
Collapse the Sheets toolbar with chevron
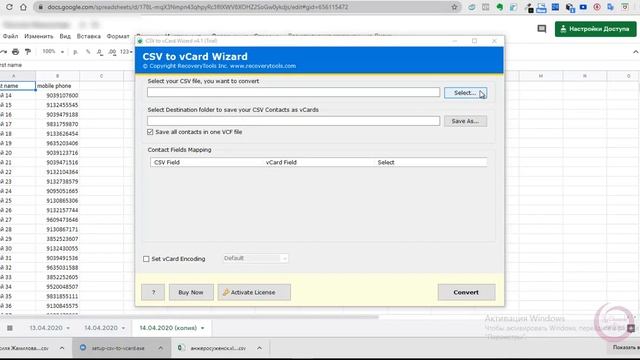click(x=636, y=52)
